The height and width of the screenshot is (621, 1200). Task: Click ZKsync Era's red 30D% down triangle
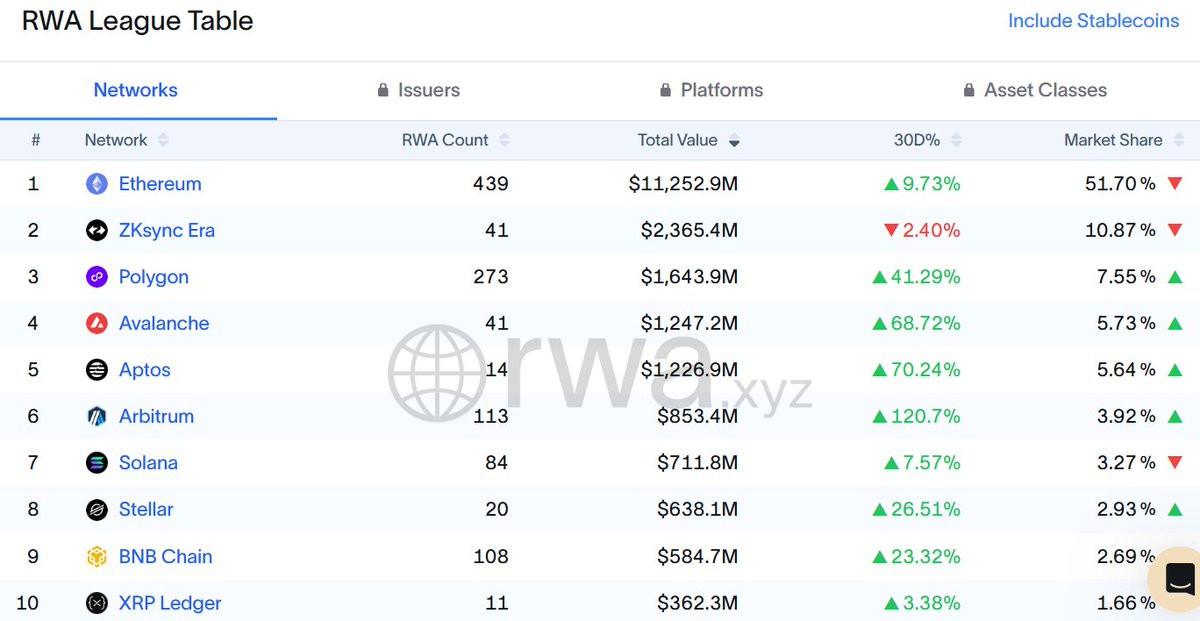pyautogui.click(x=891, y=231)
